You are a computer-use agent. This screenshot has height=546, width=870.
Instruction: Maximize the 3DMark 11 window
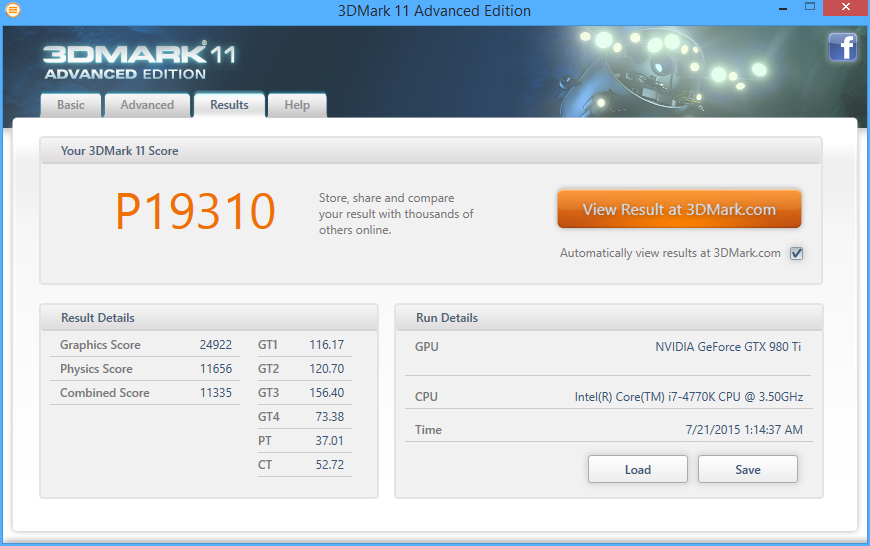(810, 7)
